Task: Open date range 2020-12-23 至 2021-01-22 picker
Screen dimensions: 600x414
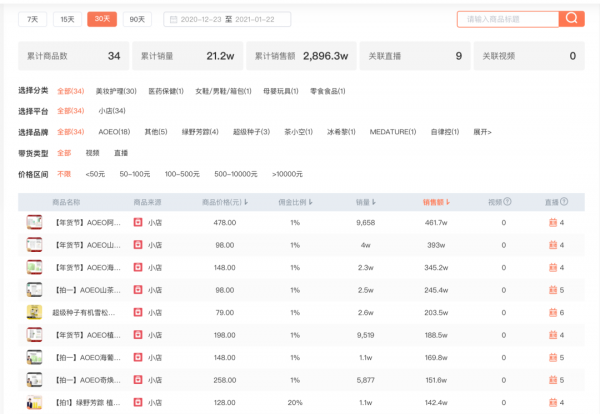Action: pos(227,20)
